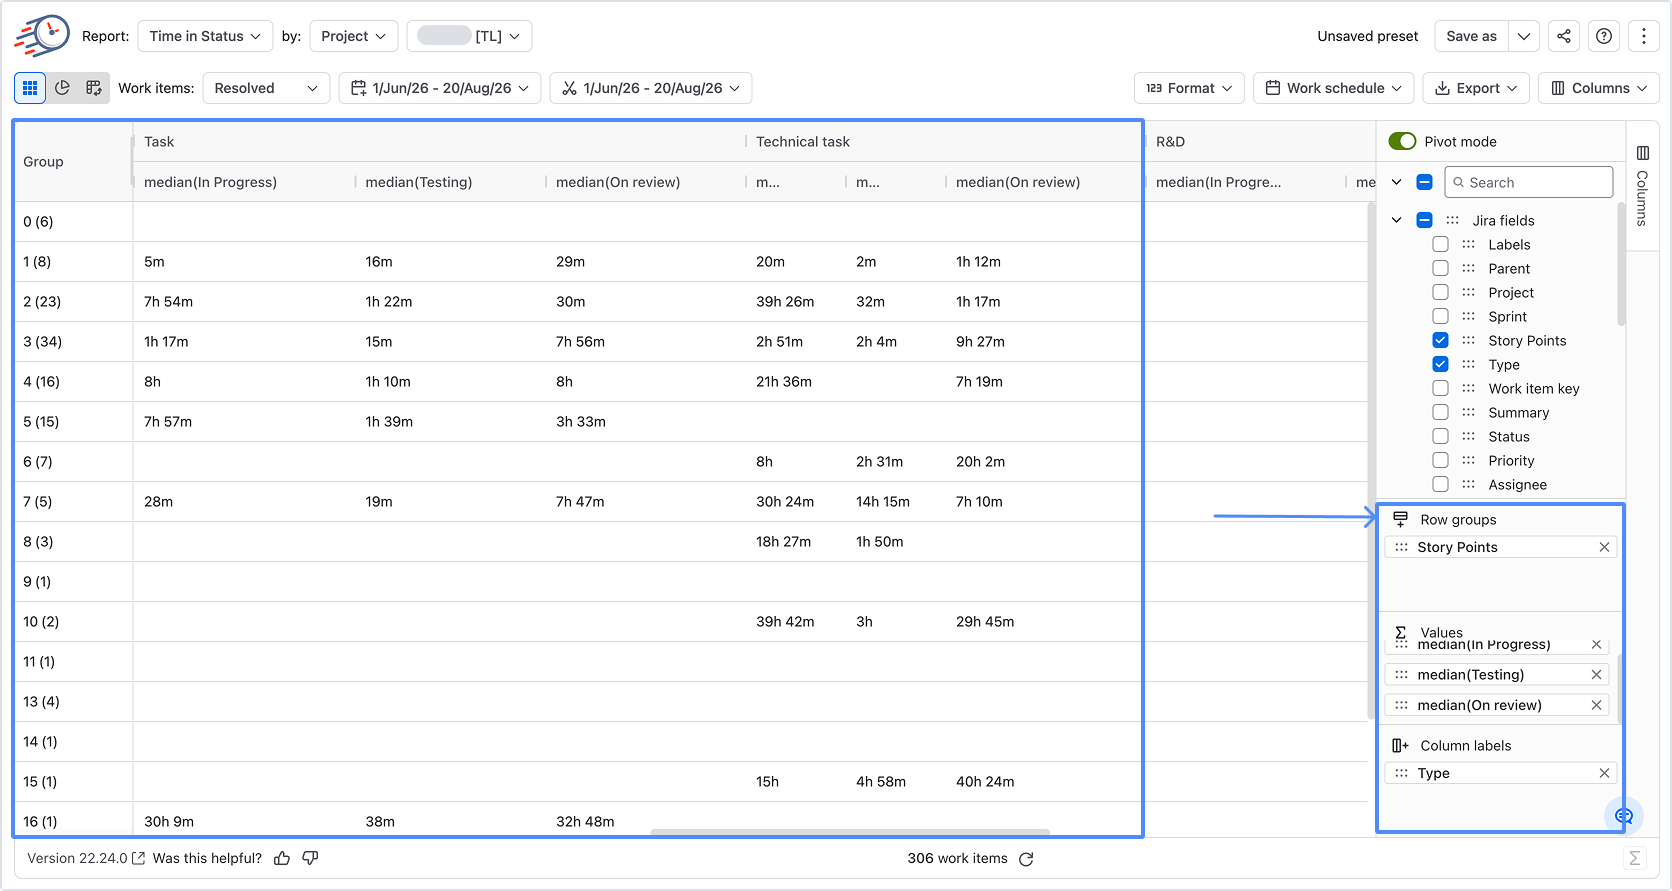Switch to the grid table view icon
The height and width of the screenshot is (891, 1672).
pyautogui.click(x=30, y=88)
